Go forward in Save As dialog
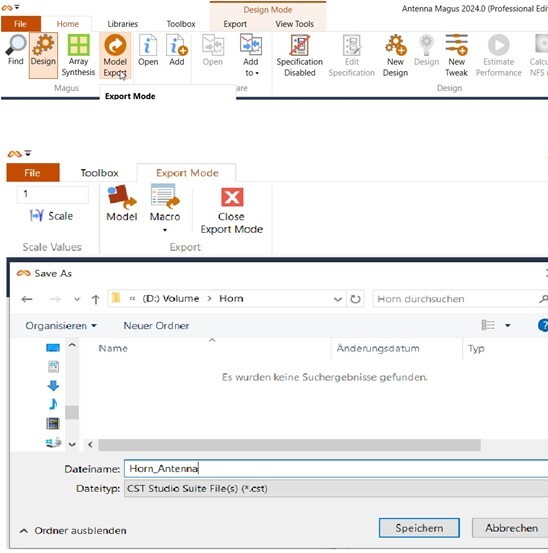Viewport: 548px width, 553px height. (x=55, y=299)
